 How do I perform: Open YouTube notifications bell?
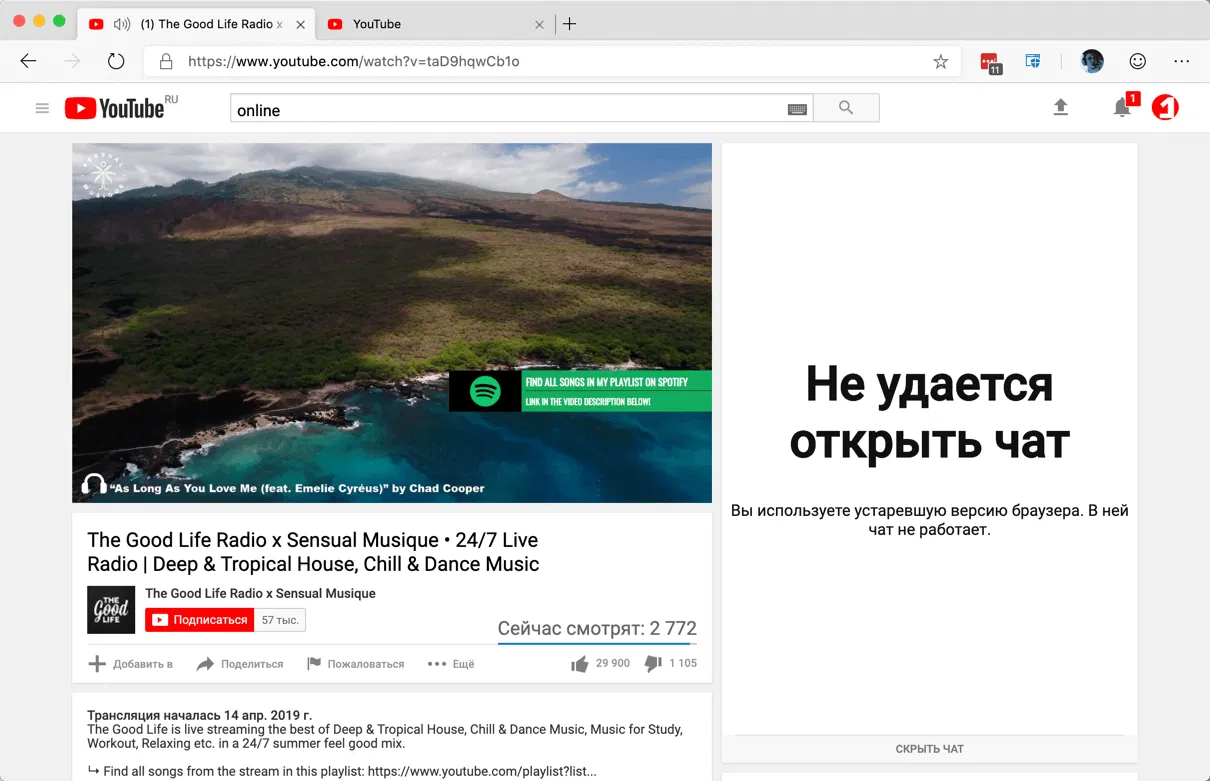(x=1122, y=108)
